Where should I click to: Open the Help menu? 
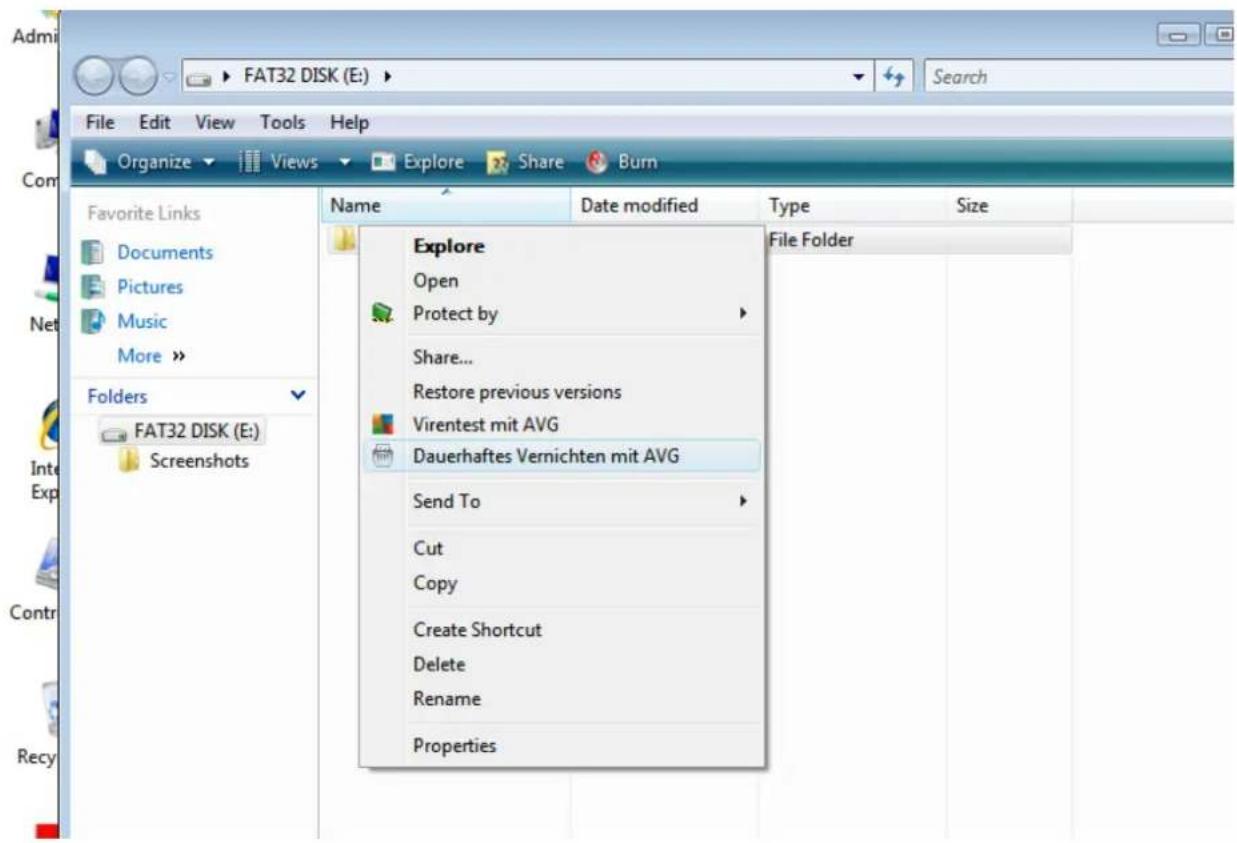click(x=349, y=123)
